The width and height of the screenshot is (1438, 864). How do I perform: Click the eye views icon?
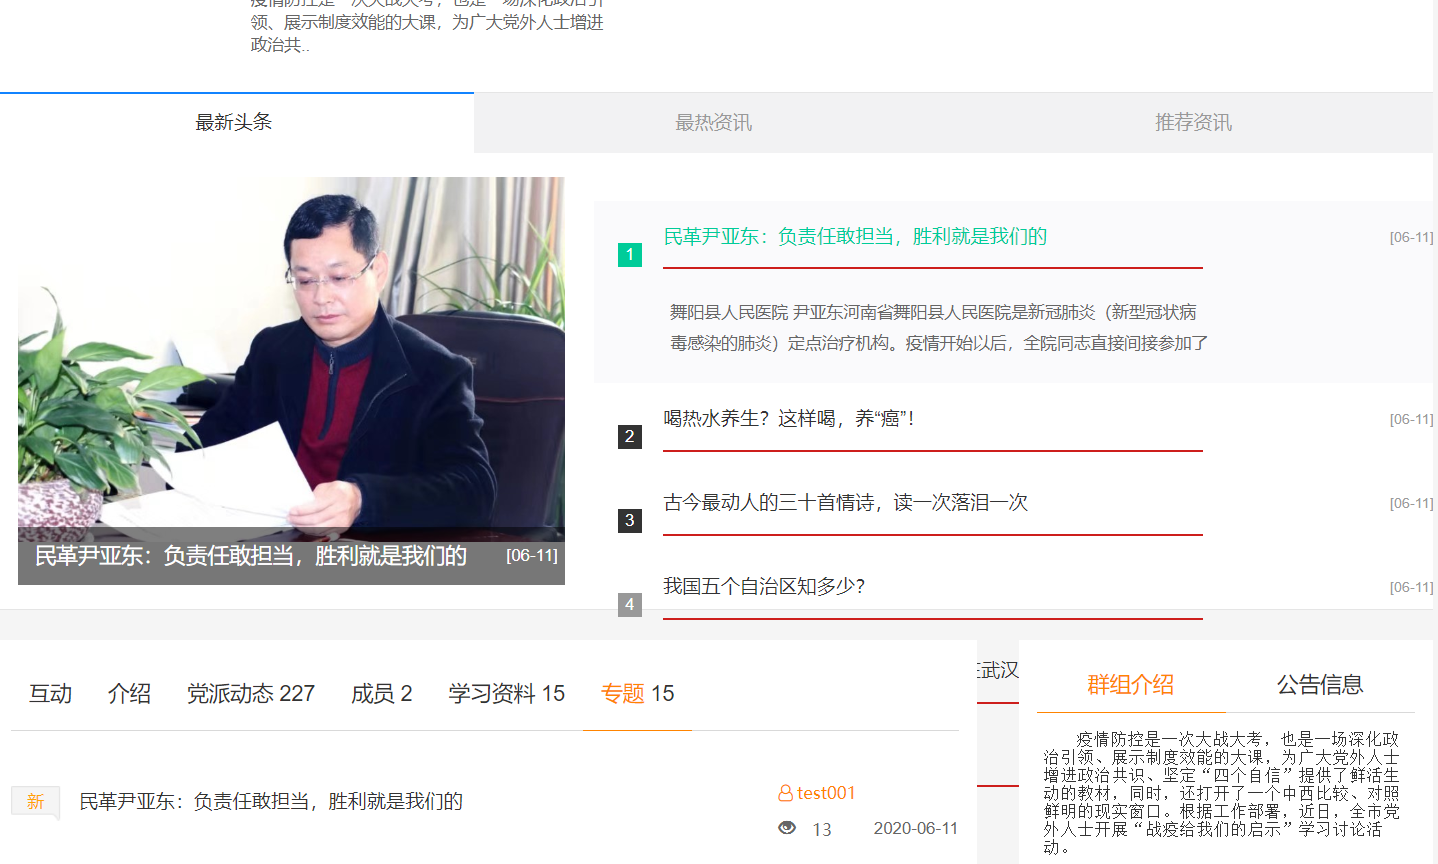pyautogui.click(x=787, y=828)
